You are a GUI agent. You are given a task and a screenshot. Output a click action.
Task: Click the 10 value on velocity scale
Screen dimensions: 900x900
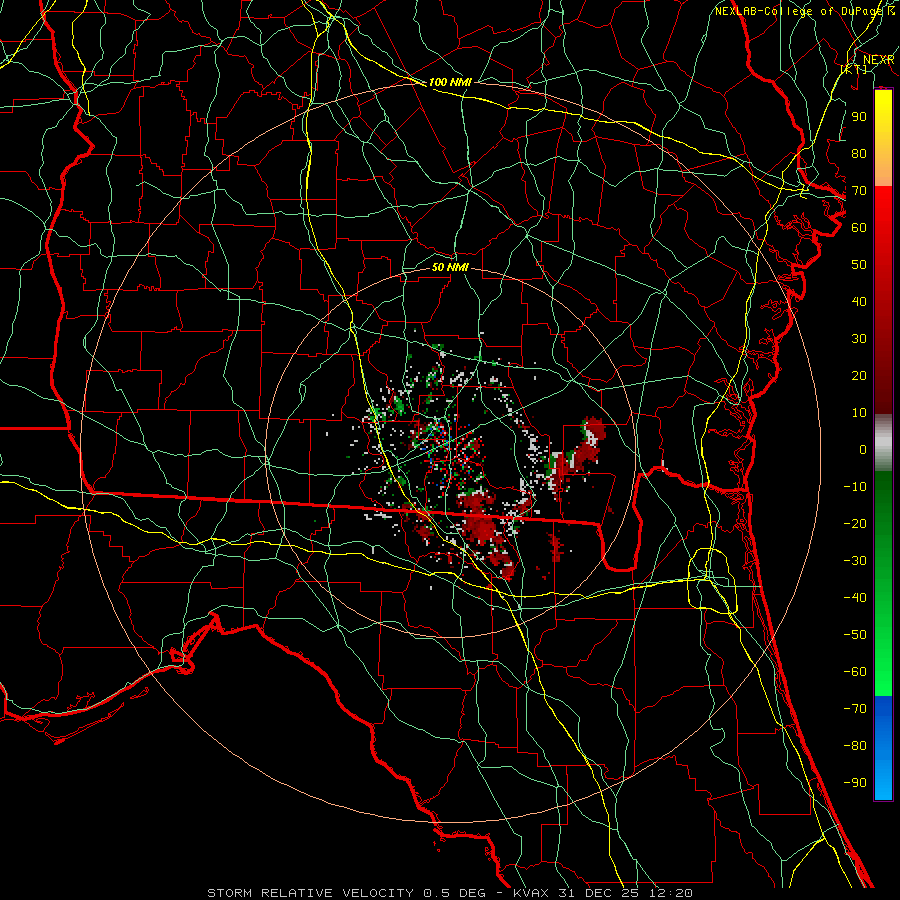pyautogui.click(x=859, y=413)
